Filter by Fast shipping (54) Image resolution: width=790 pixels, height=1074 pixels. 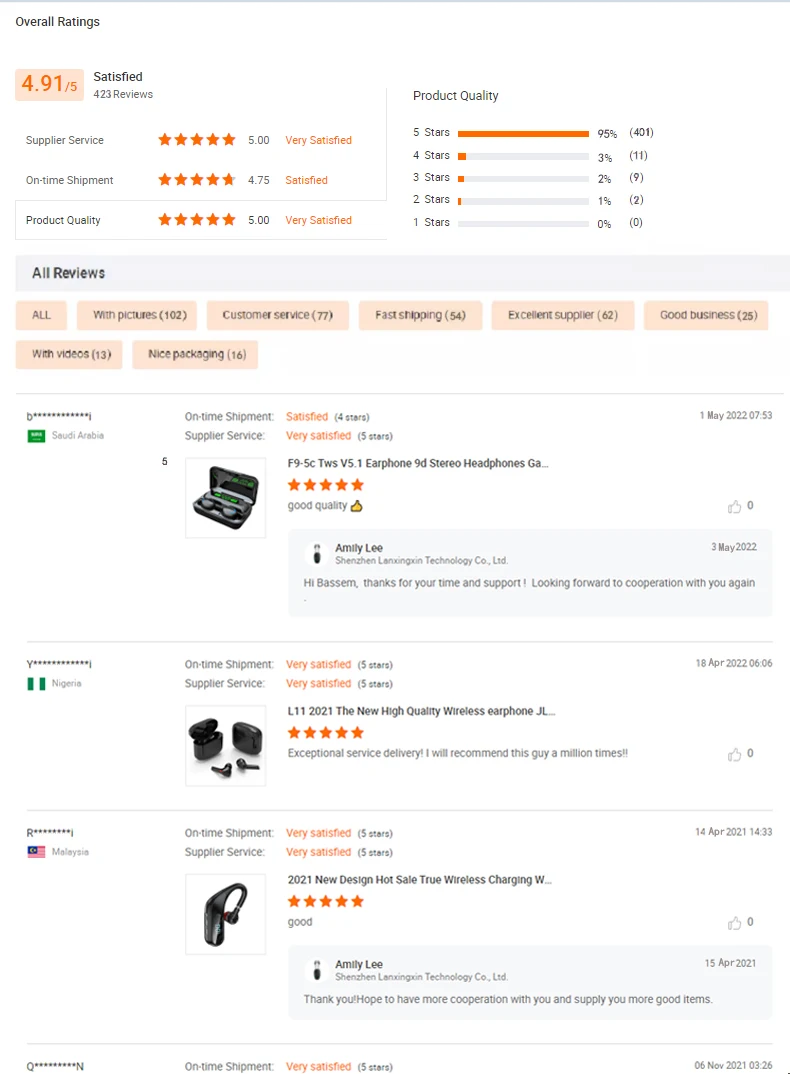pos(420,315)
